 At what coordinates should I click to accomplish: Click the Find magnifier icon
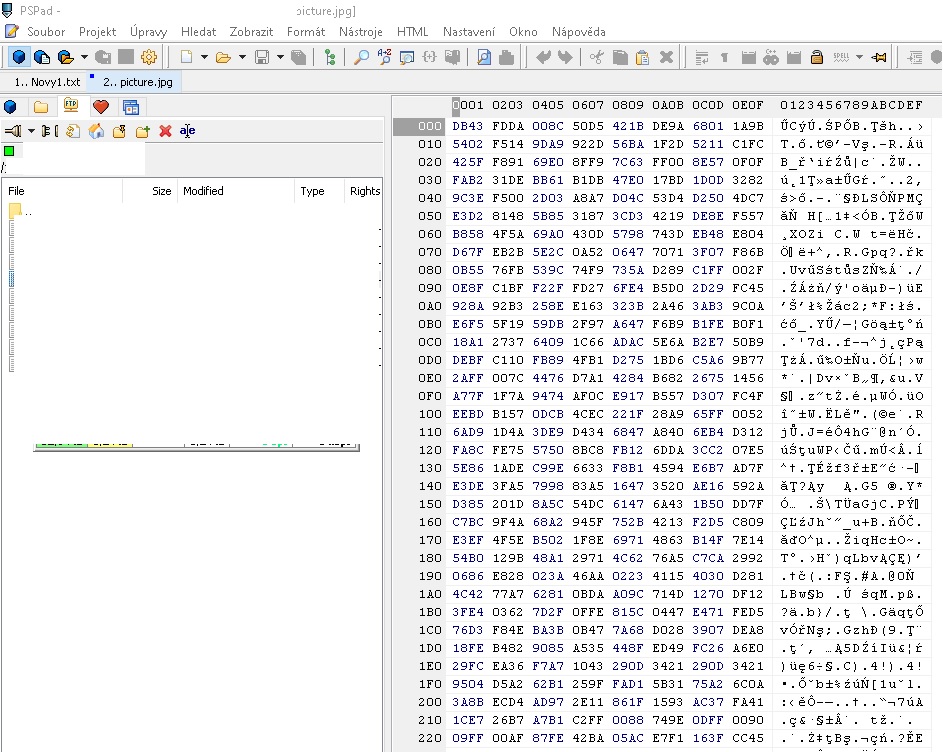[361, 57]
